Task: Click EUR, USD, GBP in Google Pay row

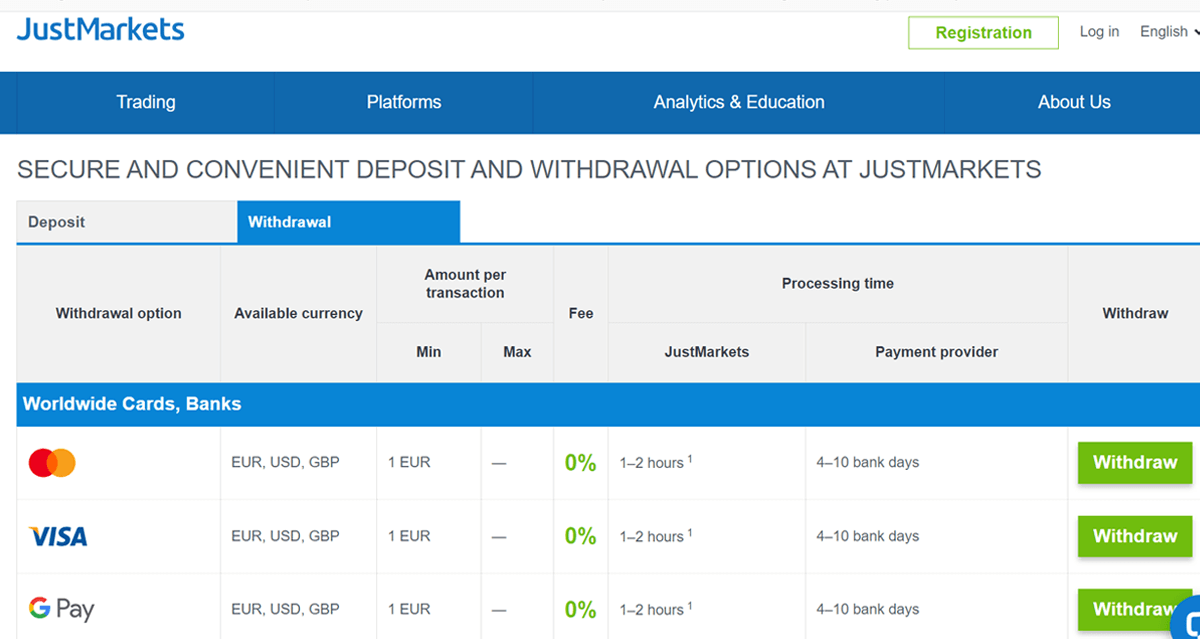Action: pos(285,609)
